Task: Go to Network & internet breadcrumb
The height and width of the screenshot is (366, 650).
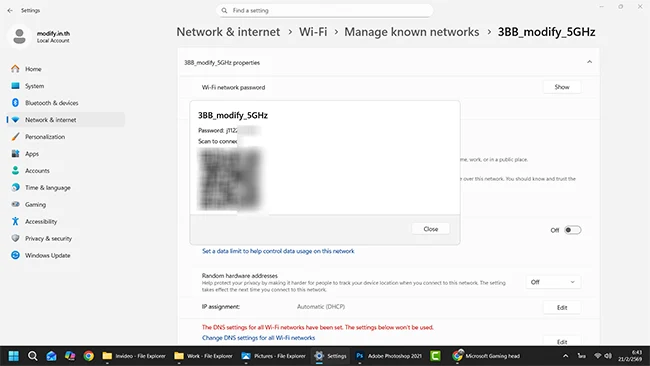Action: click(228, 32)
